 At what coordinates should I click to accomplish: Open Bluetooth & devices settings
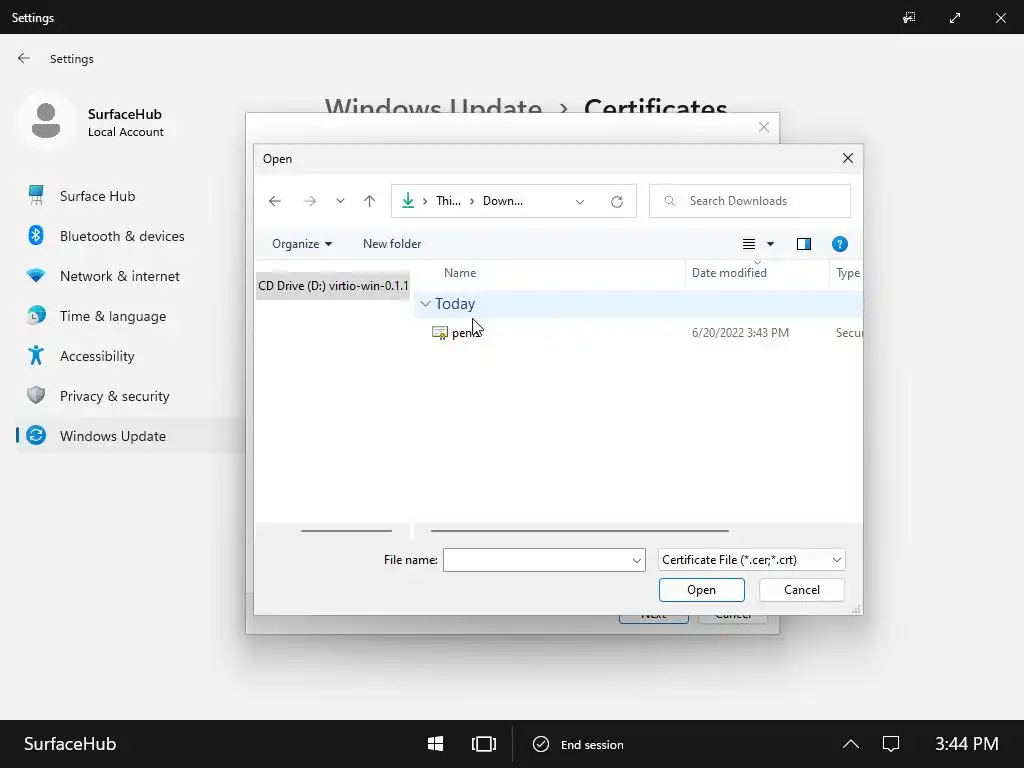point(121,236)
